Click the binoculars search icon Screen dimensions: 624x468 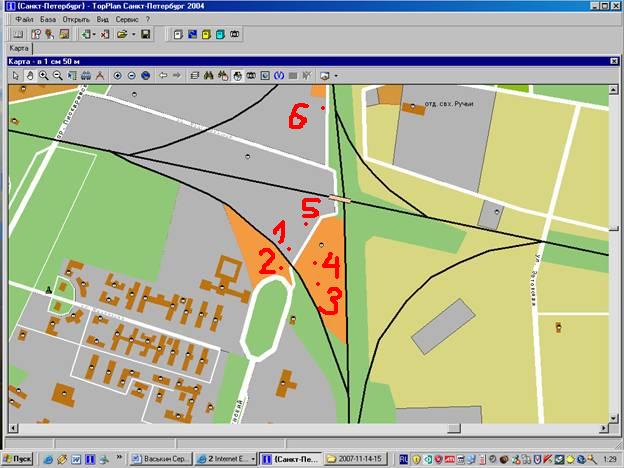[209, 75]
